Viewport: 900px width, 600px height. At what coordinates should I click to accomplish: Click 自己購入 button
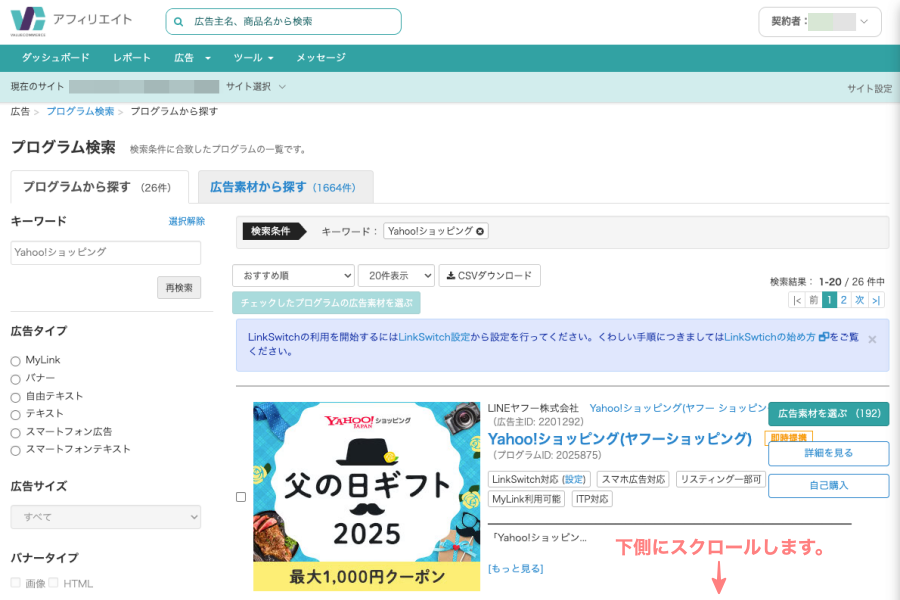tap(829, 486)
